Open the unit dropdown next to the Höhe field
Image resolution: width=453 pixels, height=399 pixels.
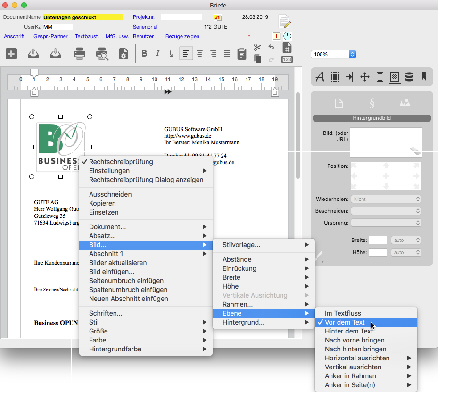[x=406, y=252]
